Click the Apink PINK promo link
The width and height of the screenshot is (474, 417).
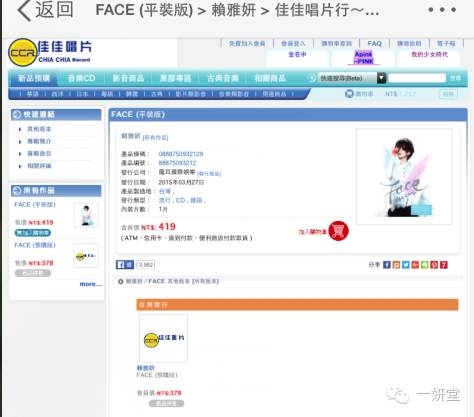[363, 58]
